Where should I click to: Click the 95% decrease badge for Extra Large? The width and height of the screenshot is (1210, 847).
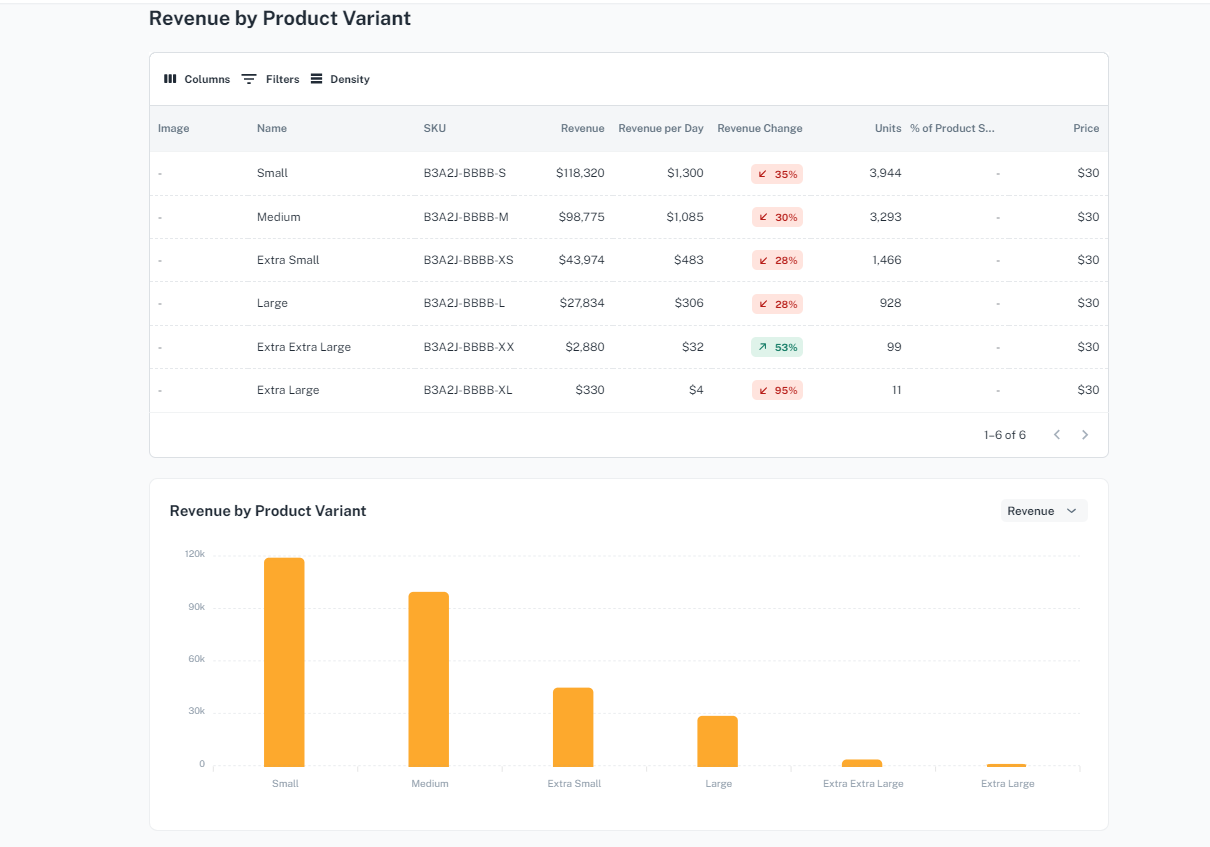tap(777, 390)
